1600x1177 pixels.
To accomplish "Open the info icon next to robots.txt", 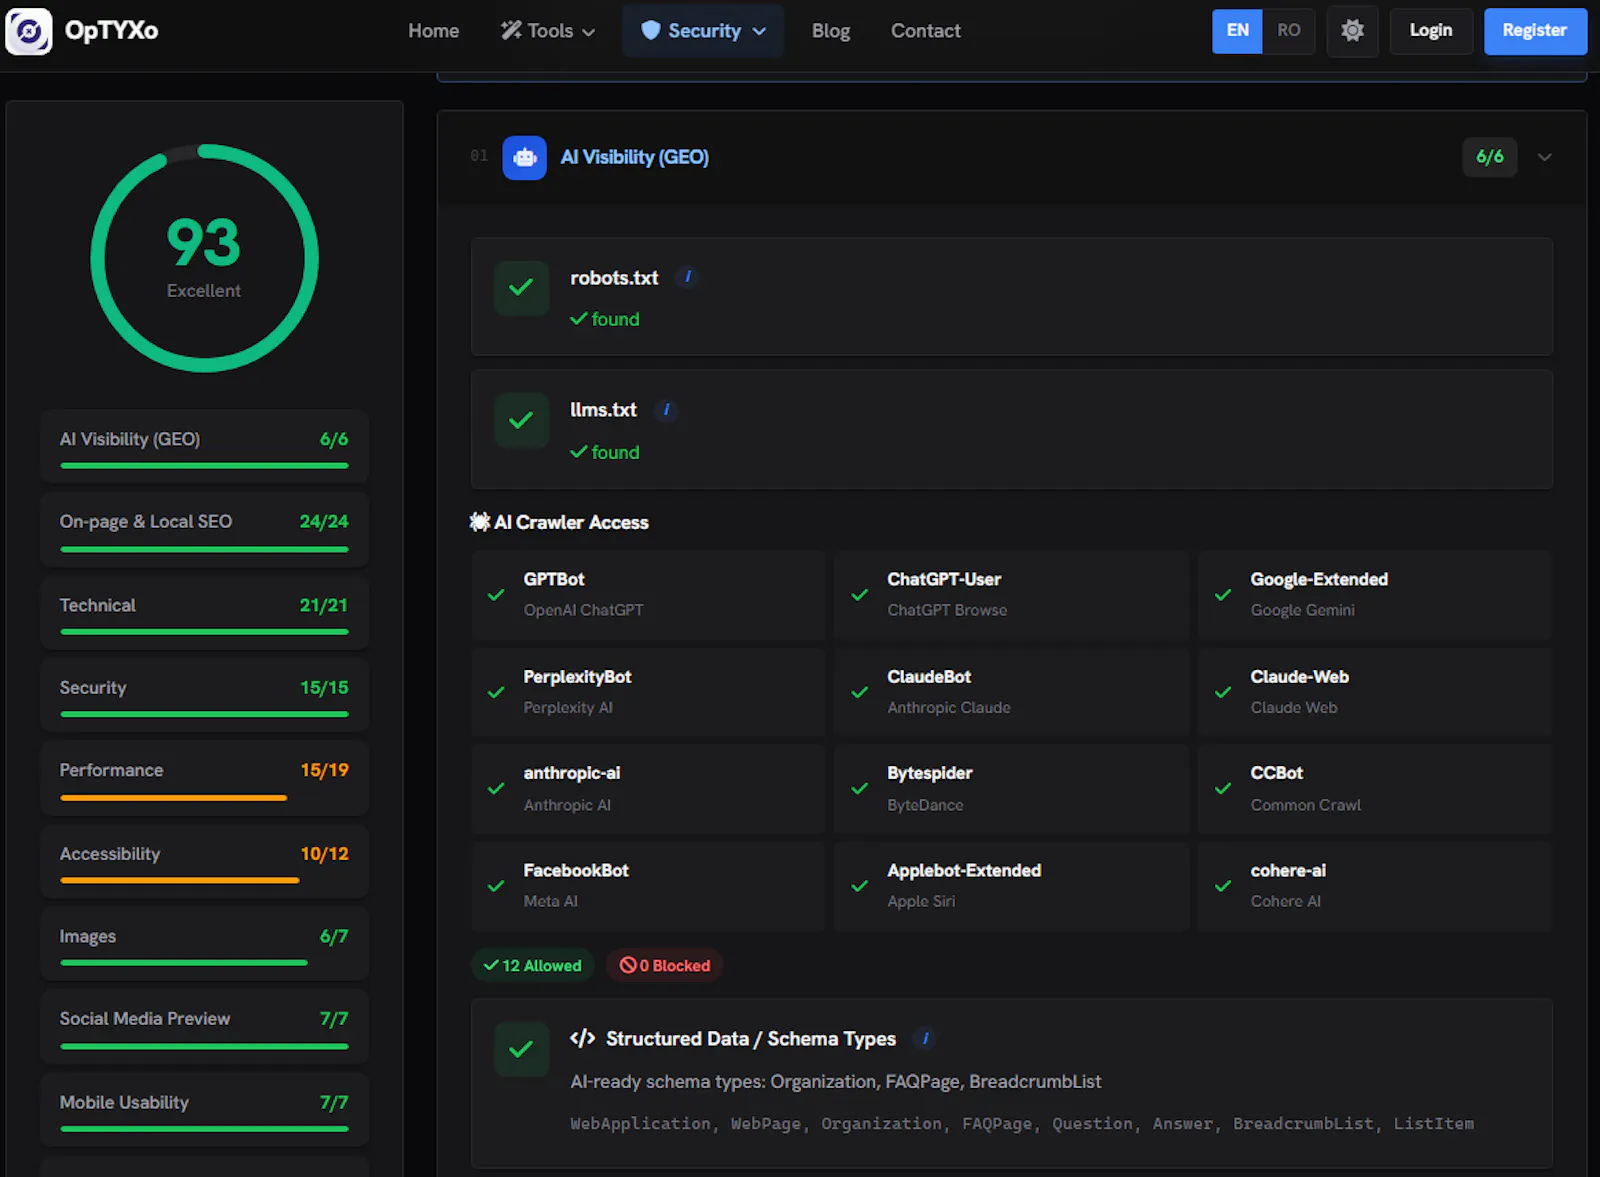I will (687, 277).
